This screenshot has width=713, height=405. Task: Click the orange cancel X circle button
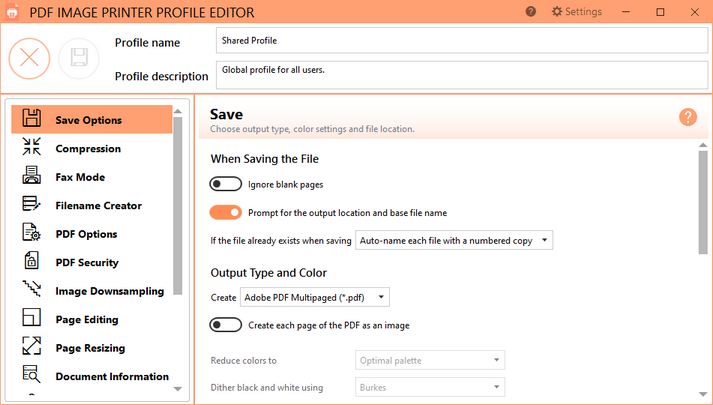[x=30, y=58]
